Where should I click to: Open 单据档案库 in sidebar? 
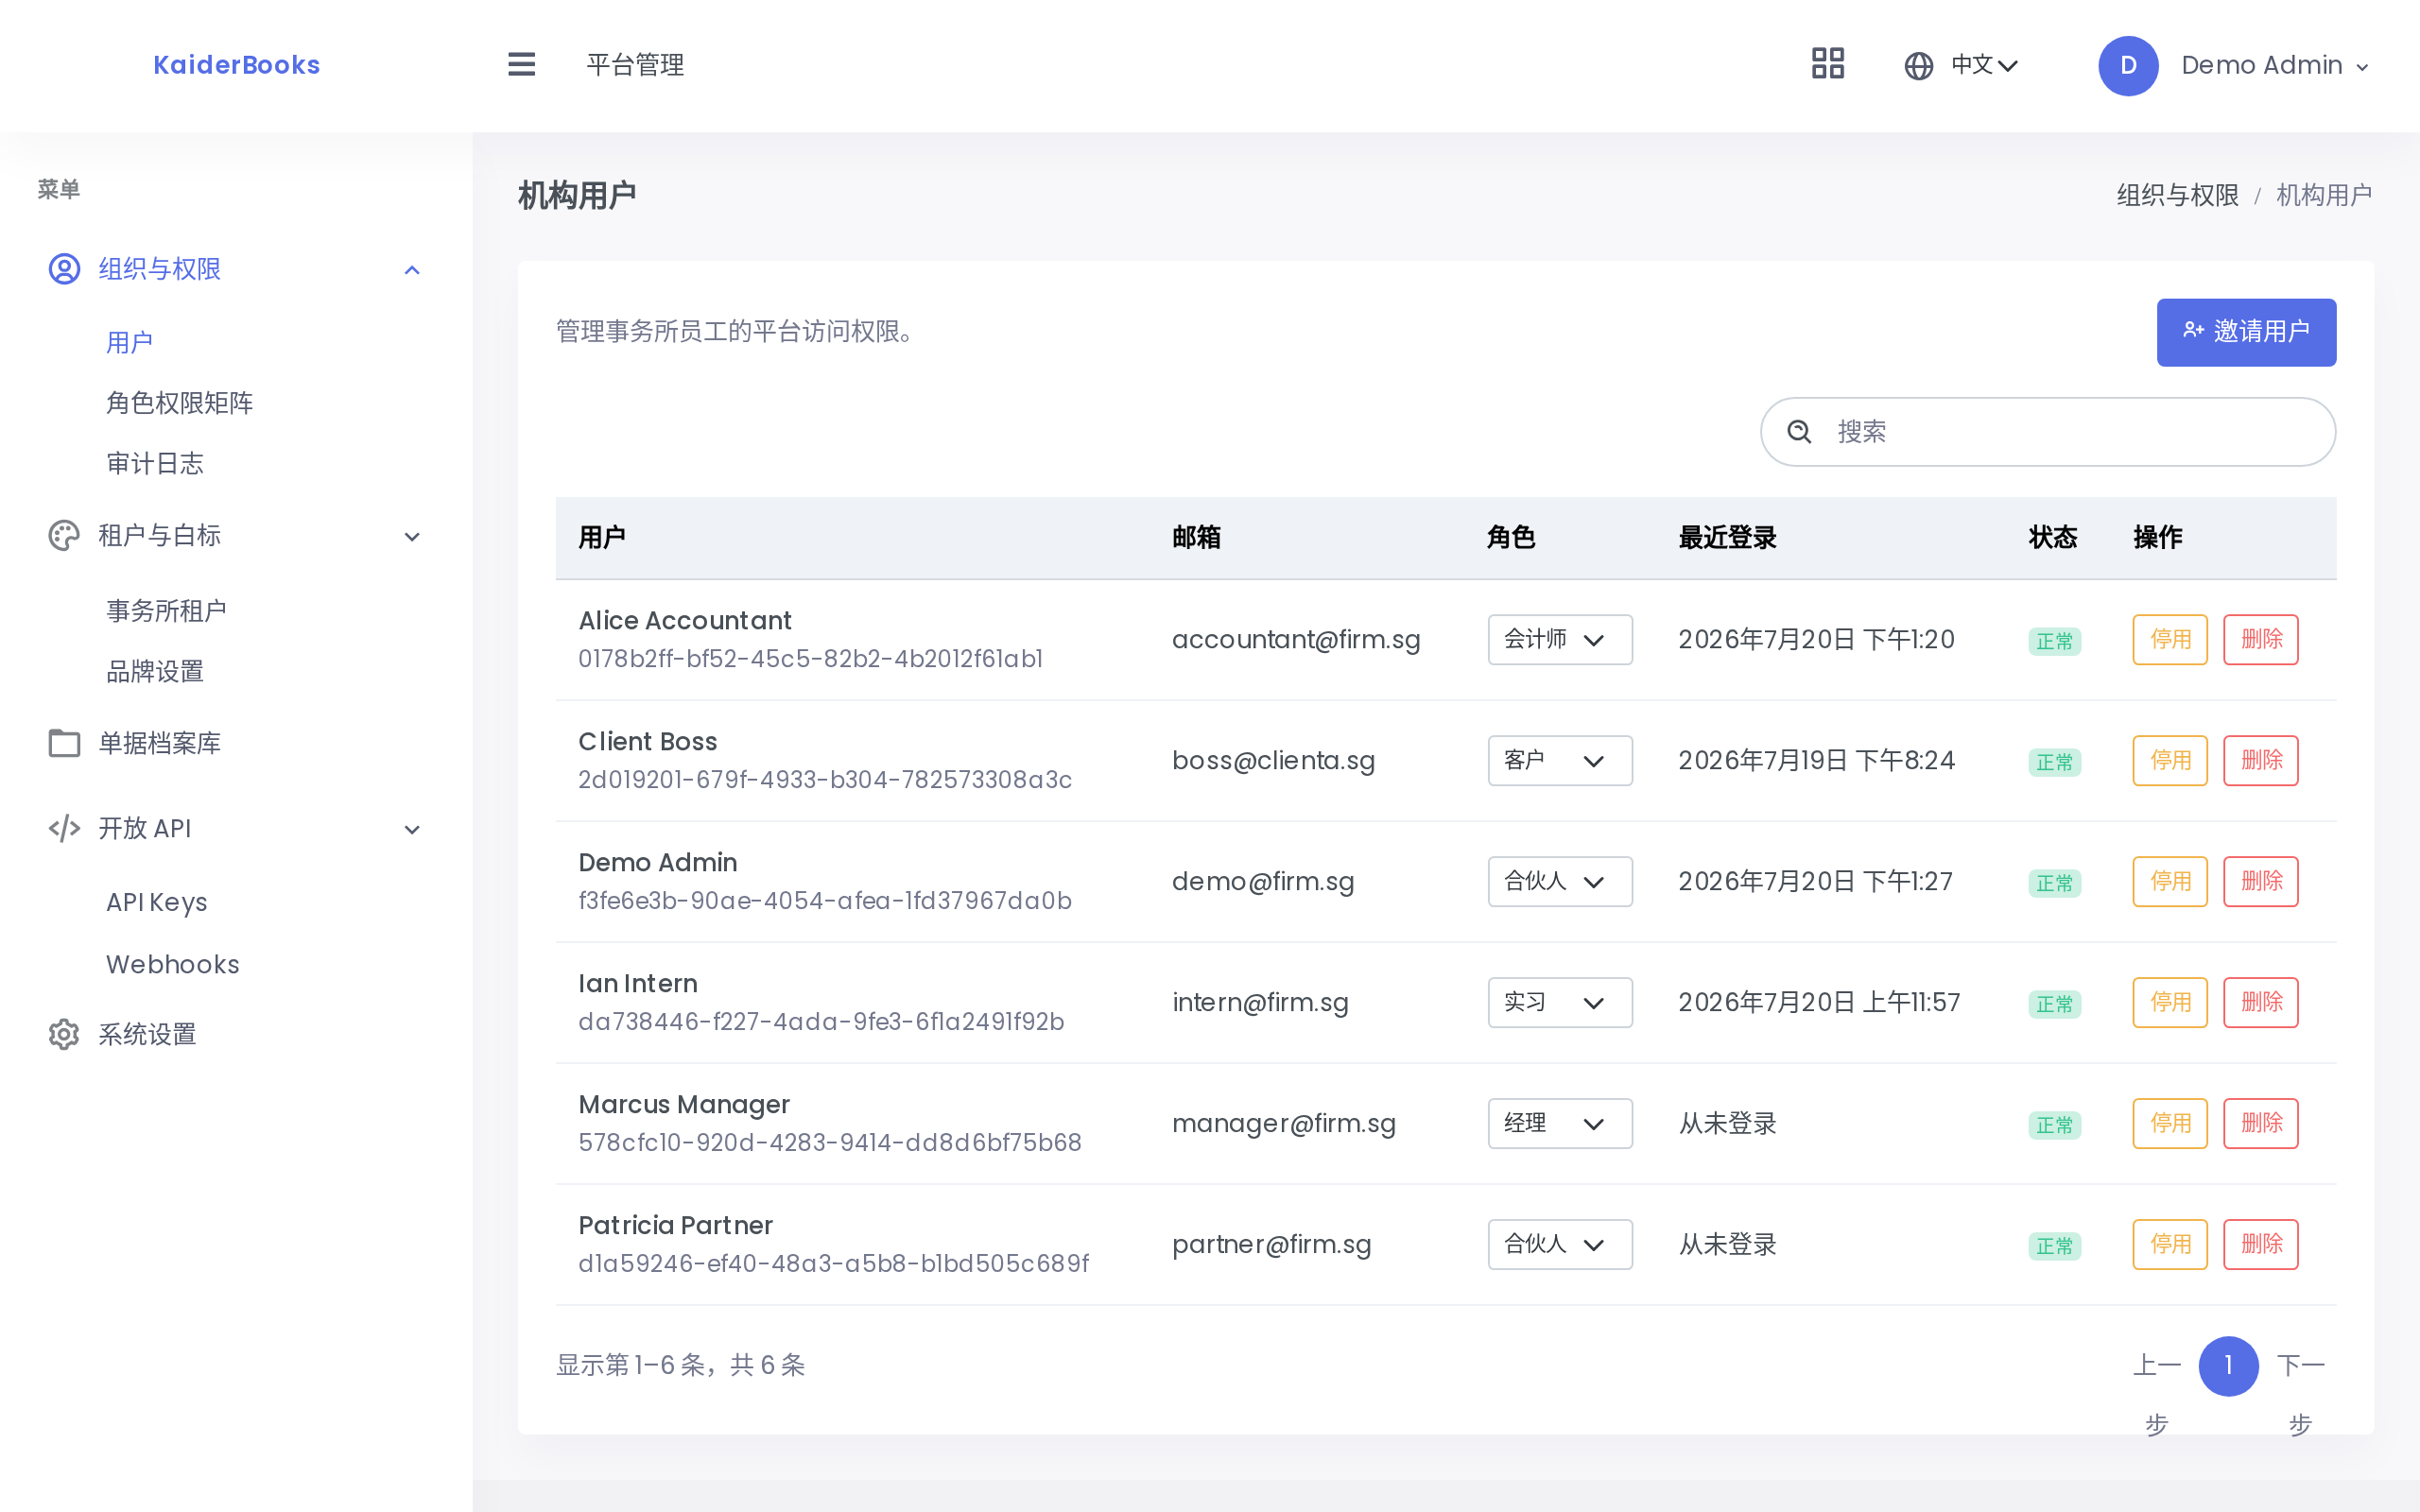click(x=160, y=743)
